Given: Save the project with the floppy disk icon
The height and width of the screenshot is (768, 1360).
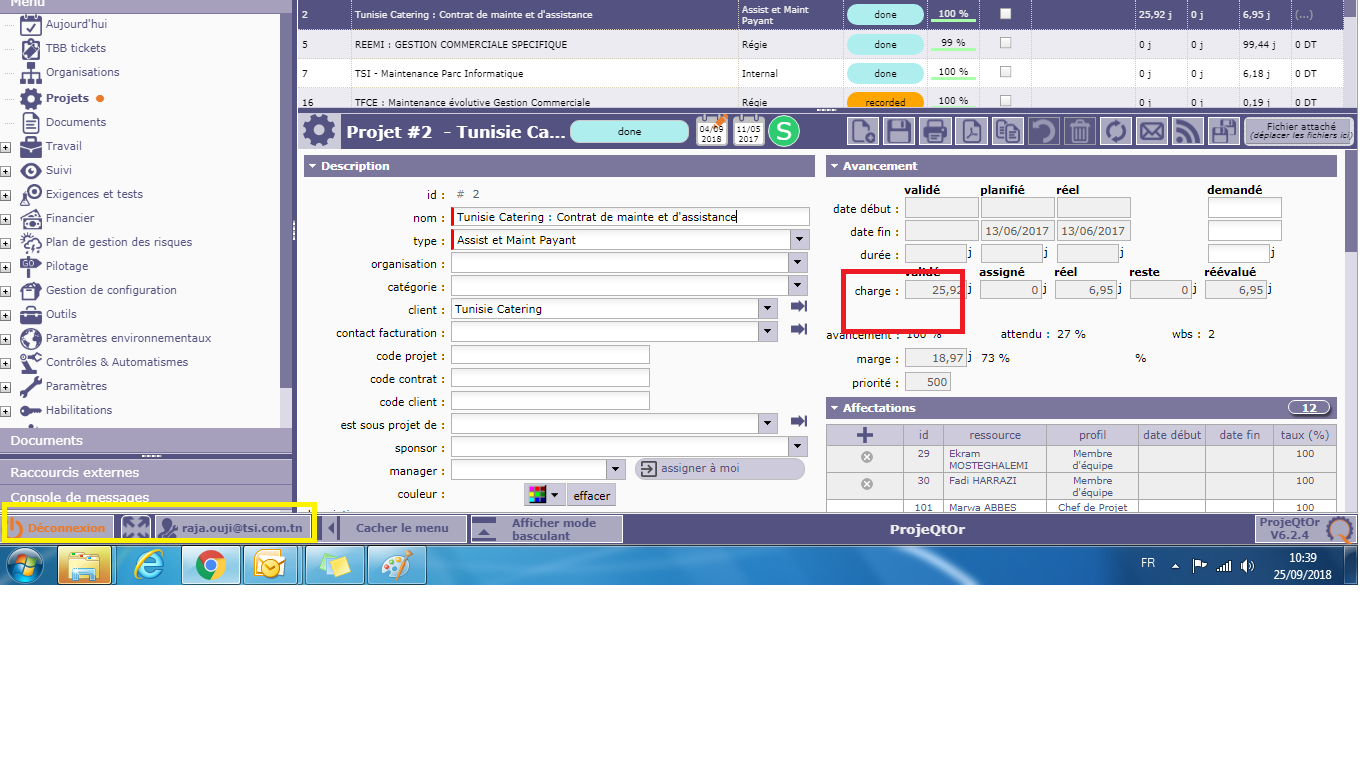Looking at the screenshot, I should (898, 131).
